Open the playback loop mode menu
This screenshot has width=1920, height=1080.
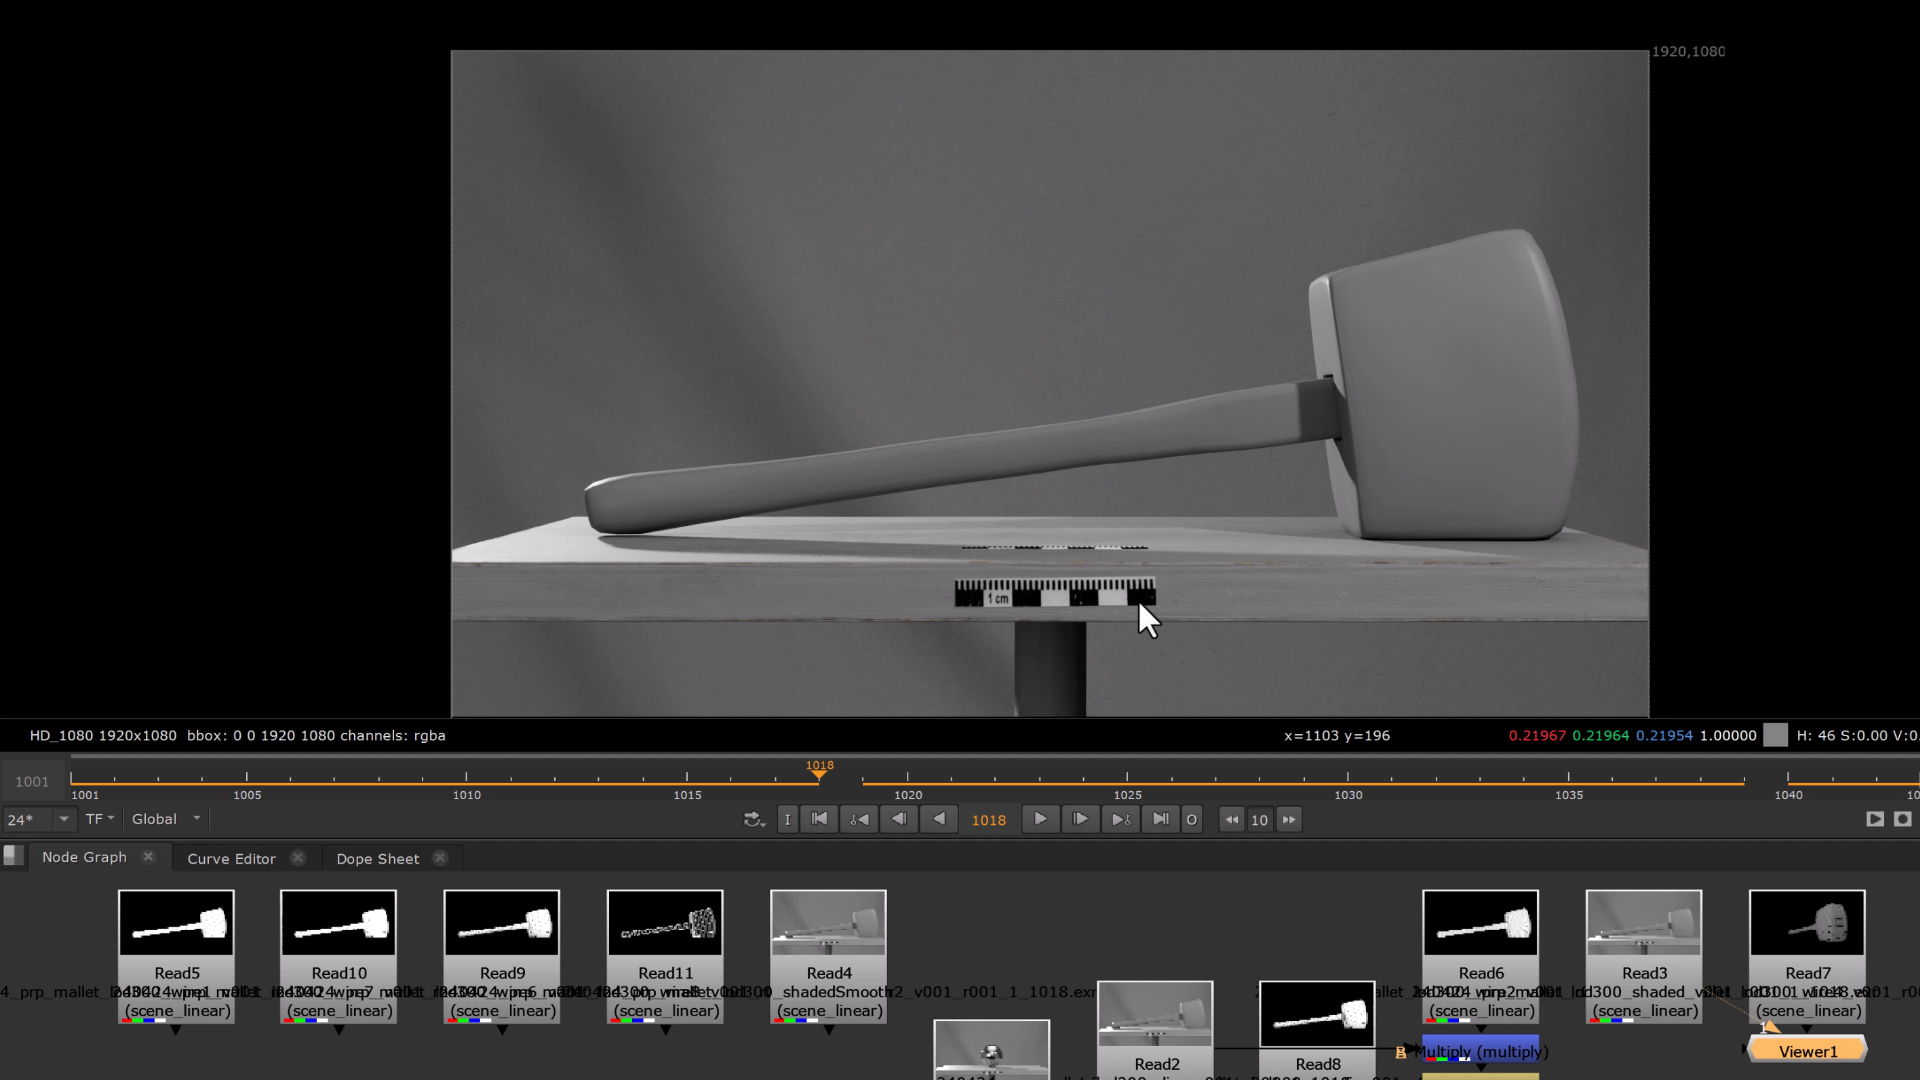coord(754,820)
